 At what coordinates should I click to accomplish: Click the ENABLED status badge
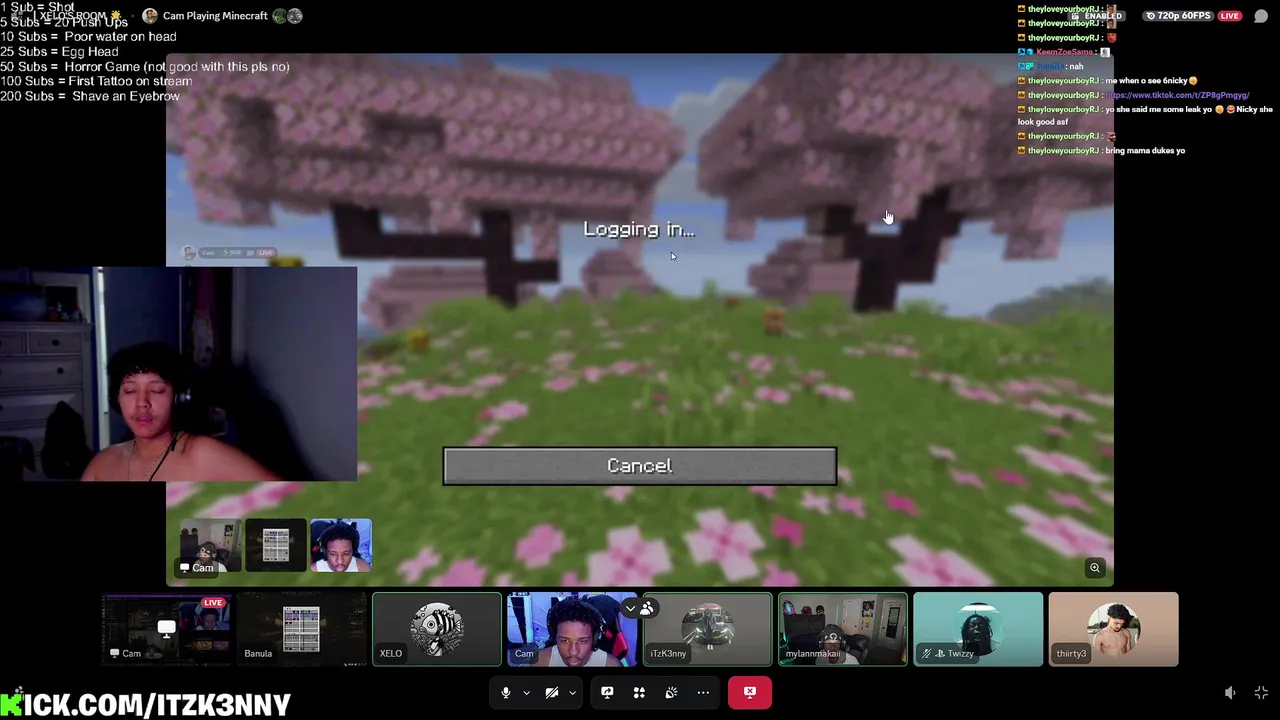[x=1097, y=16]
